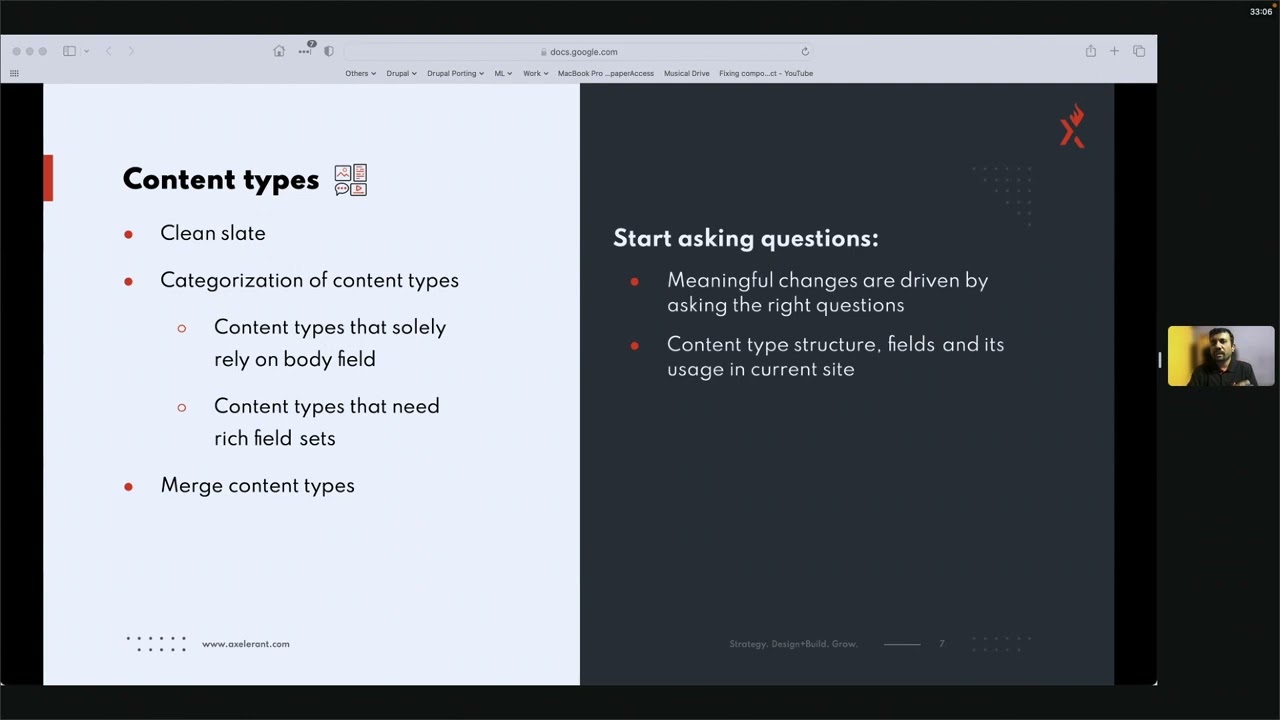Click the Content types heading
Viewport: 1280px width, 720px height.
point(221,180)
